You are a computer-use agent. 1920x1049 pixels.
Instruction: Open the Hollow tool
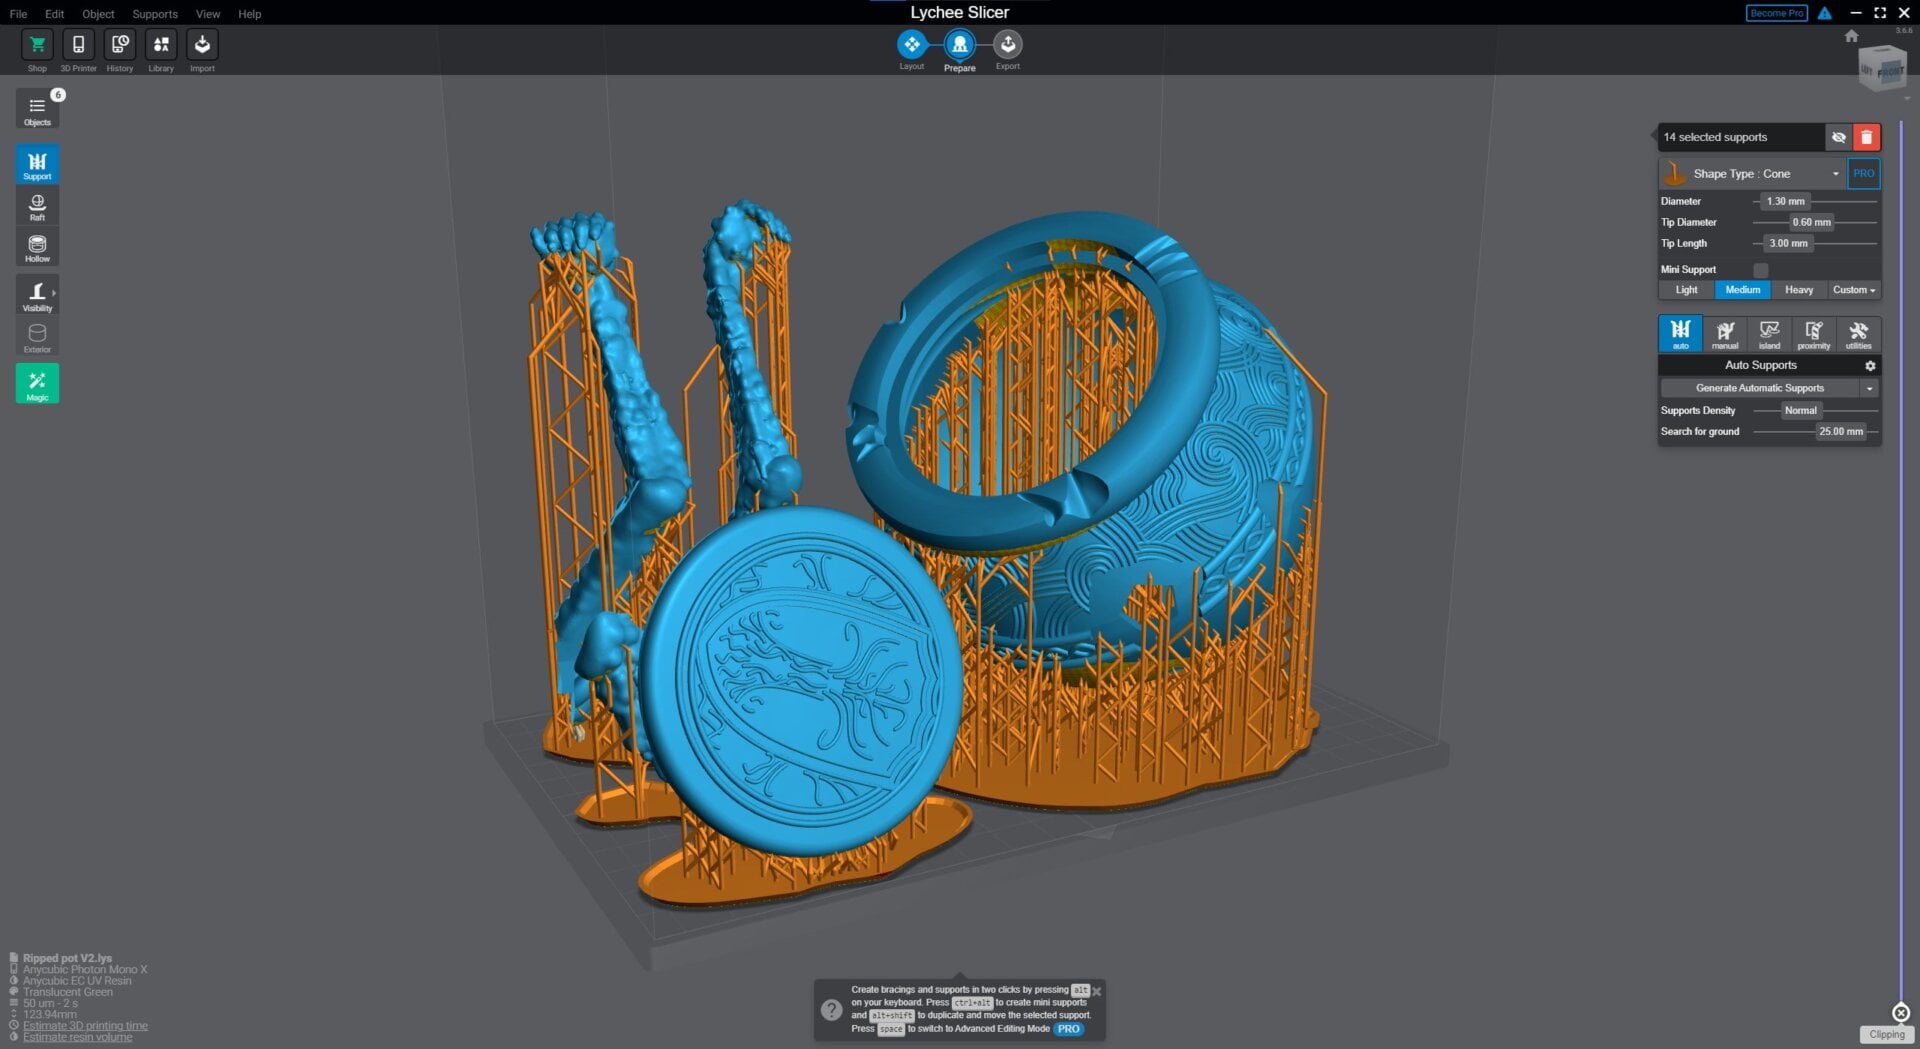point(37,246)
